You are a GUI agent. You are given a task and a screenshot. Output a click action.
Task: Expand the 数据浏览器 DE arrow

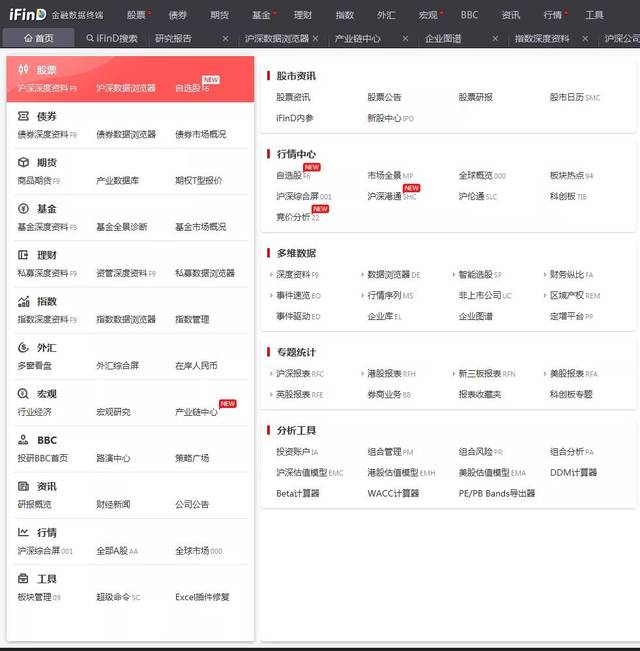tap(362, 274)
